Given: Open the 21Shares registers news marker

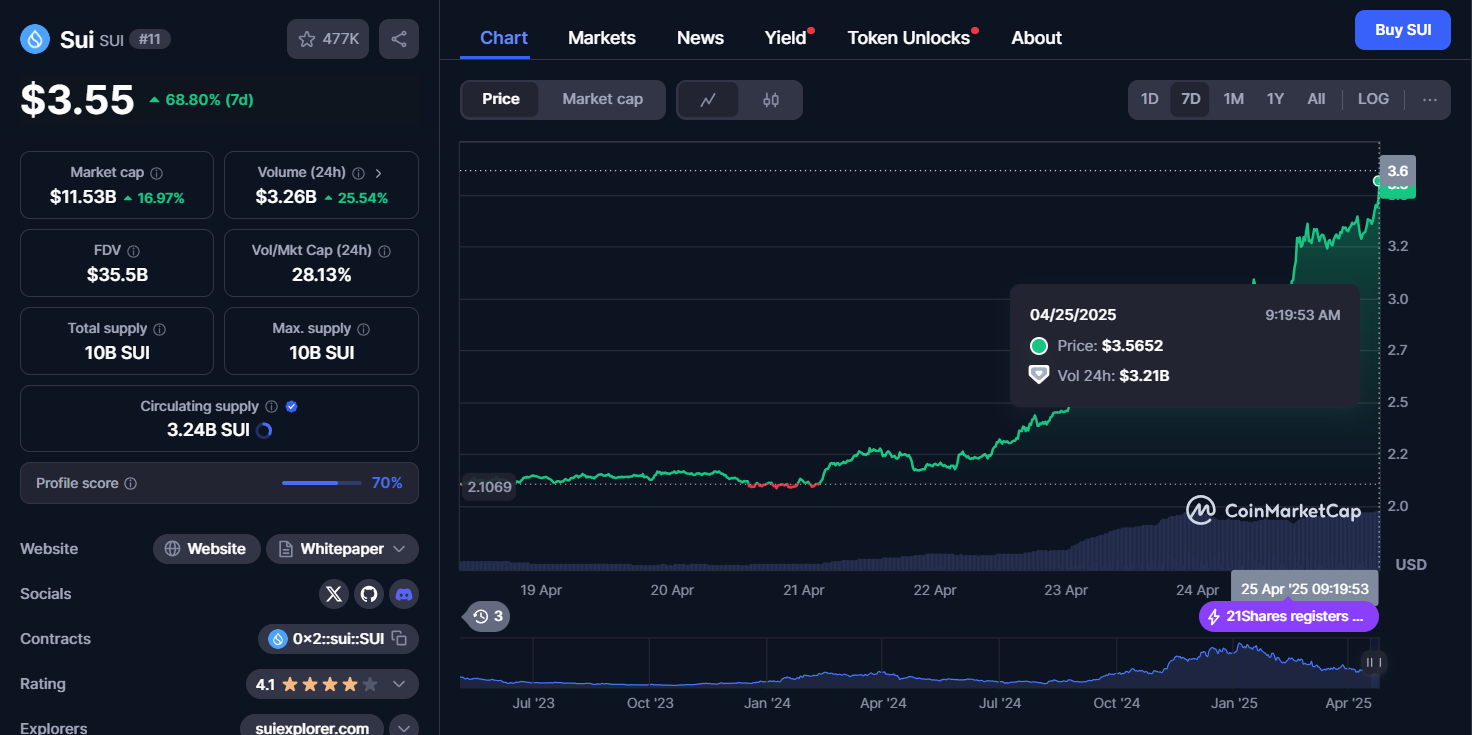Looking at the screenshot, I should click(x=1288, y=617).
